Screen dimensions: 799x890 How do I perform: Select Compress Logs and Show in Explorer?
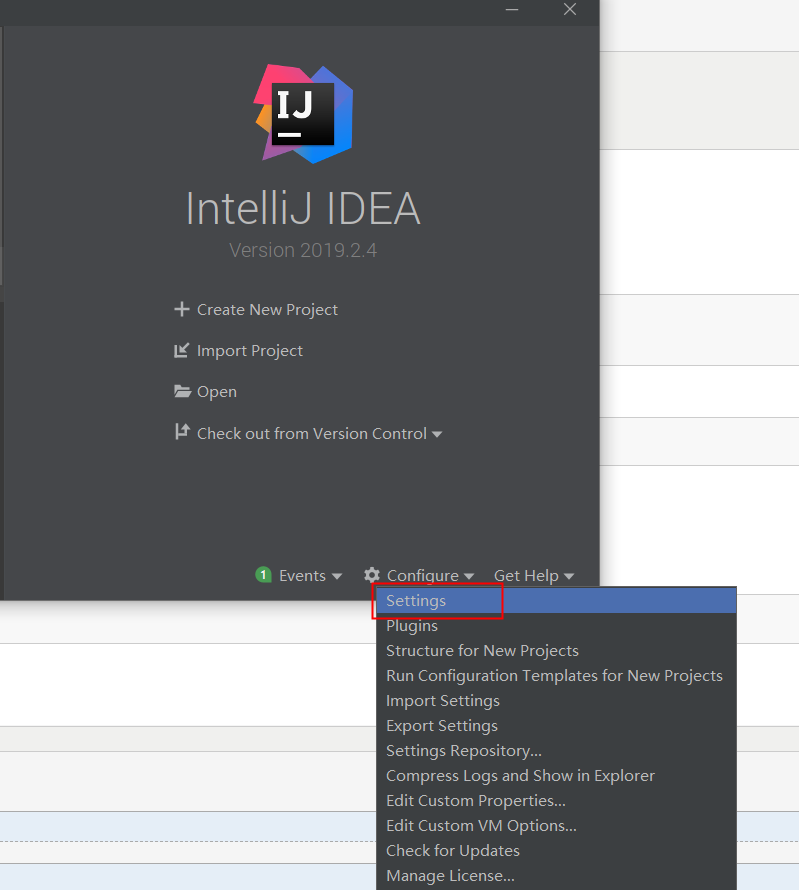pos(556,775)
